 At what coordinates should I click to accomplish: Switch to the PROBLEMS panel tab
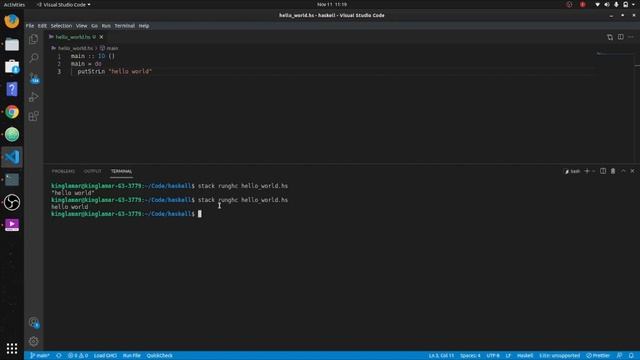click(x=63, y=171)
